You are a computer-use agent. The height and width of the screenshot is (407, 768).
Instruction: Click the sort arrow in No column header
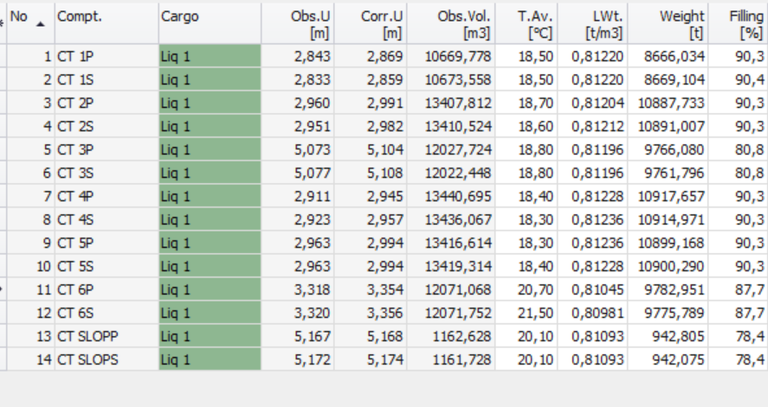pos(40,24)
